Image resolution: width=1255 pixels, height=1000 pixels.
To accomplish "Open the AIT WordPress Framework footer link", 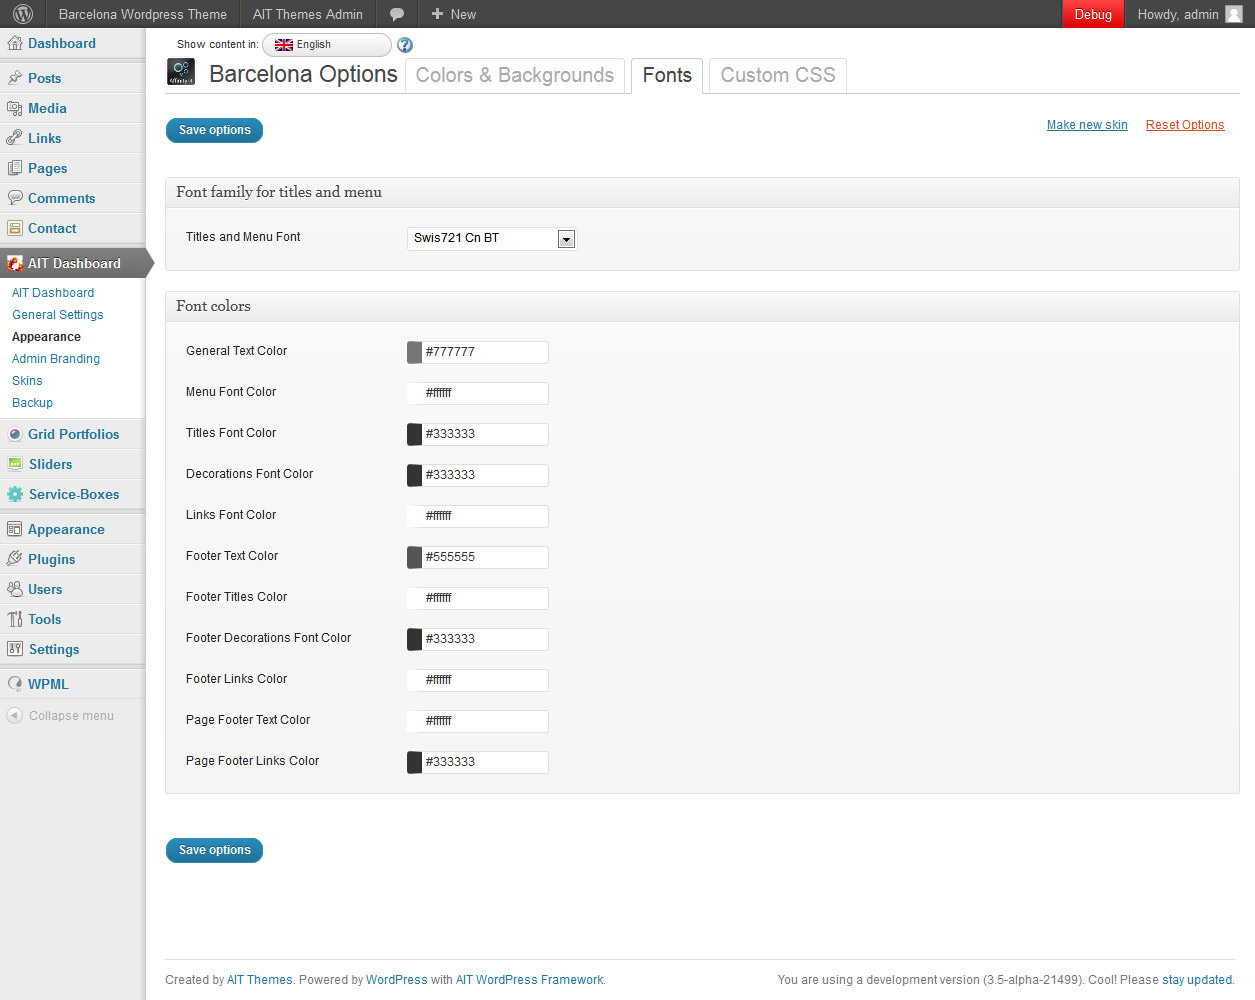I will coord(530,980).
